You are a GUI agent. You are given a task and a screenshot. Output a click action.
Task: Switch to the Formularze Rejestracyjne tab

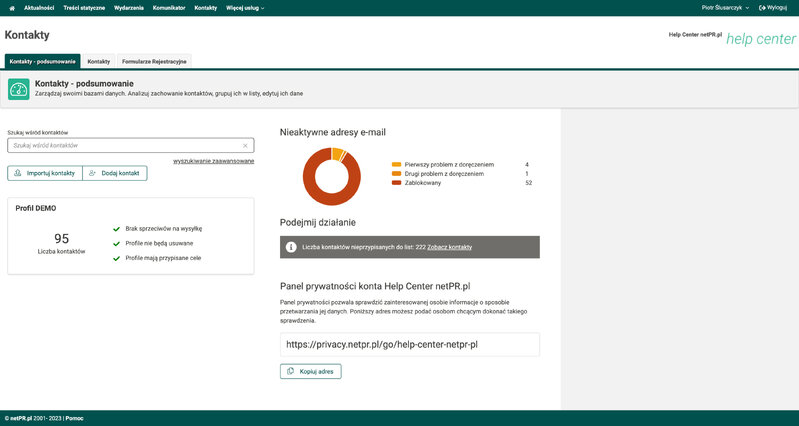[x=154, y=61]
